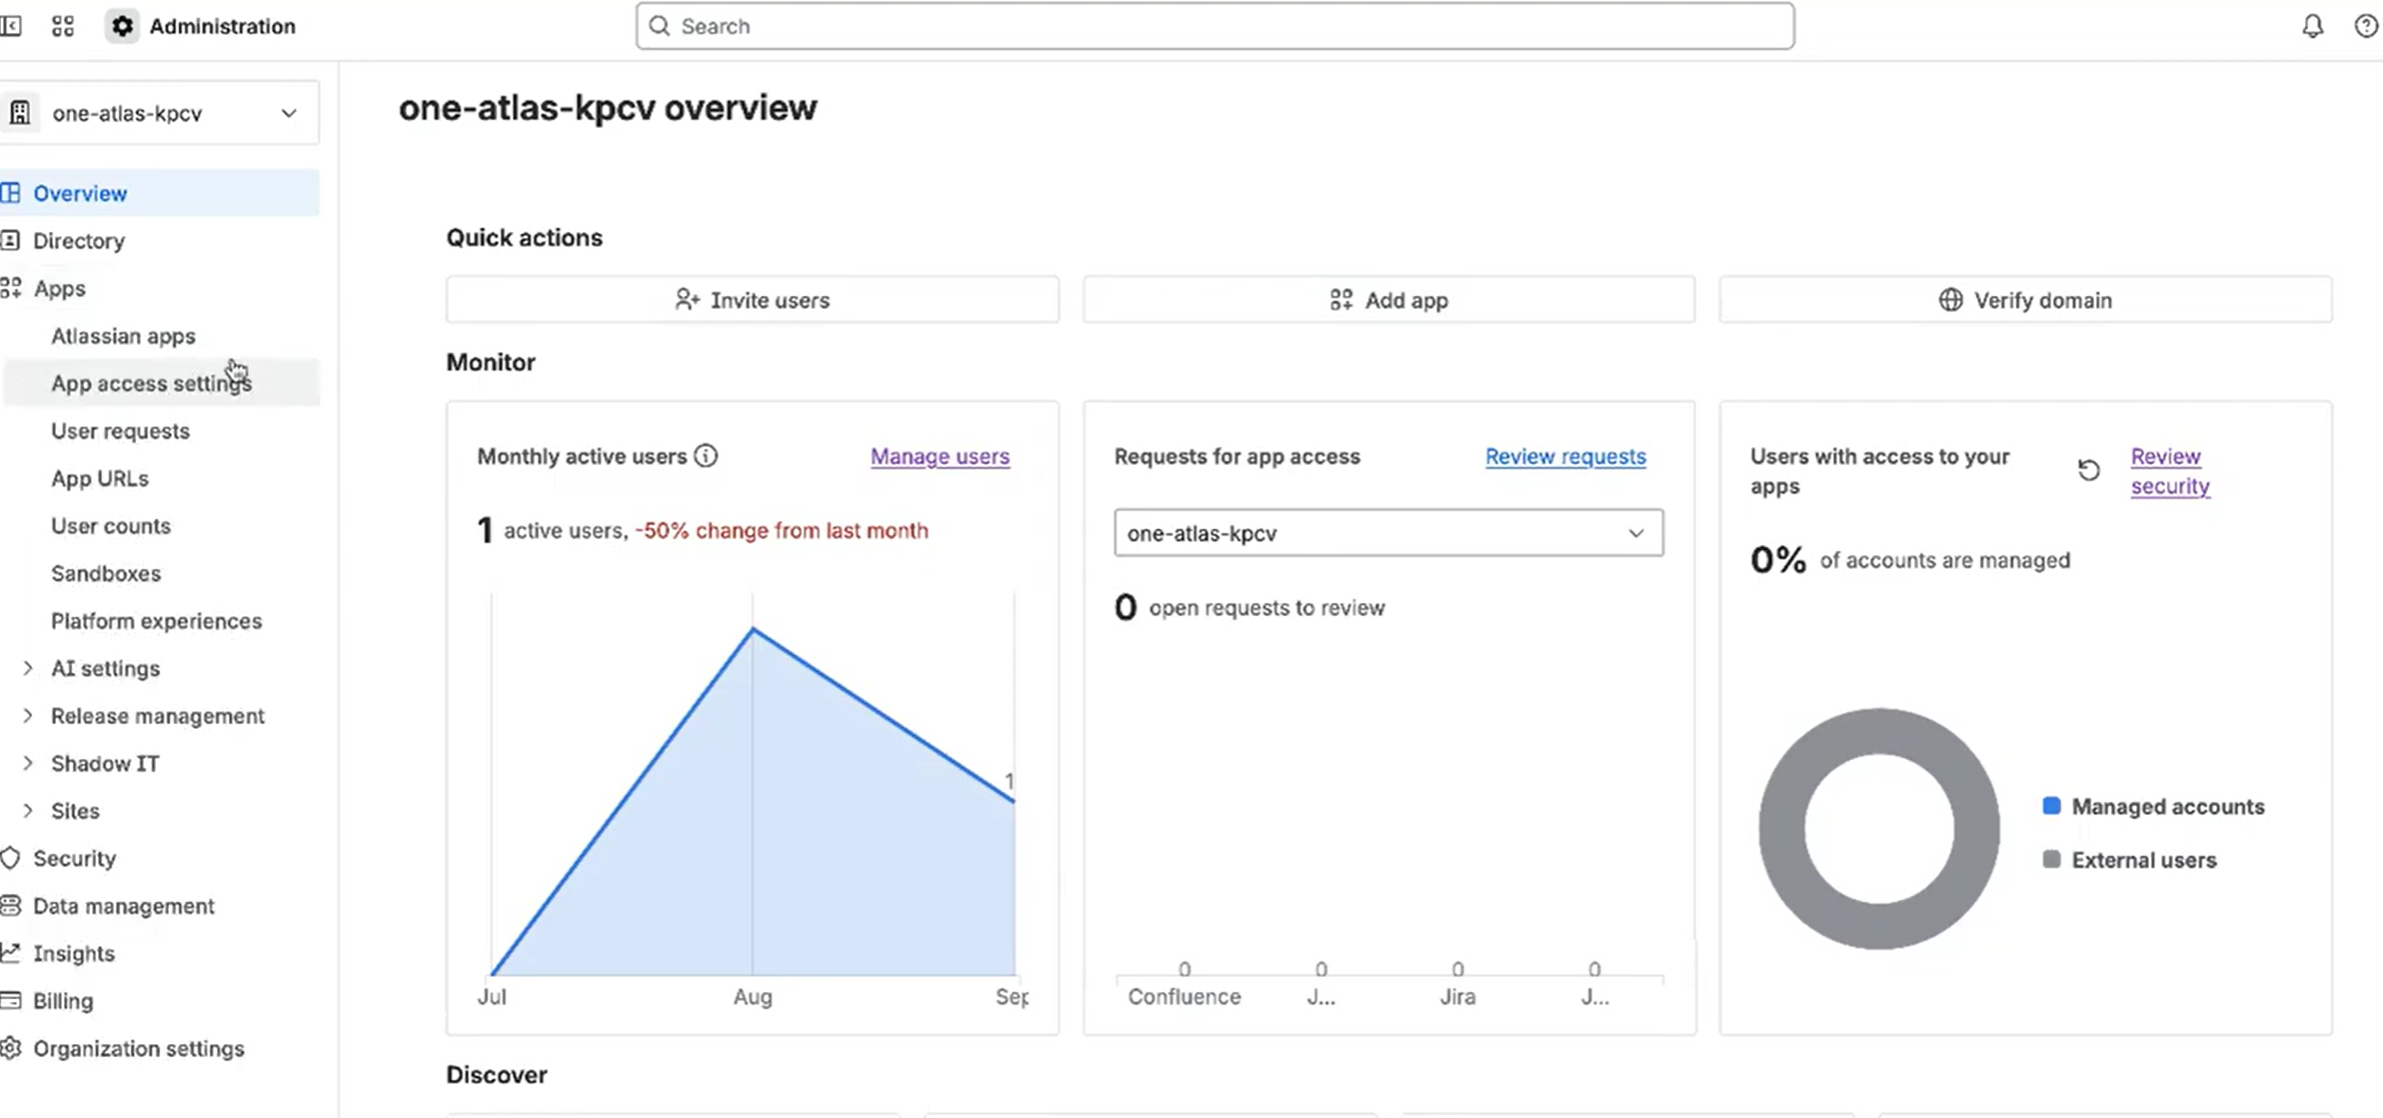Click the gray External users legend swatch
Screen dimensions: 2383x1118
pos(2051,860)
